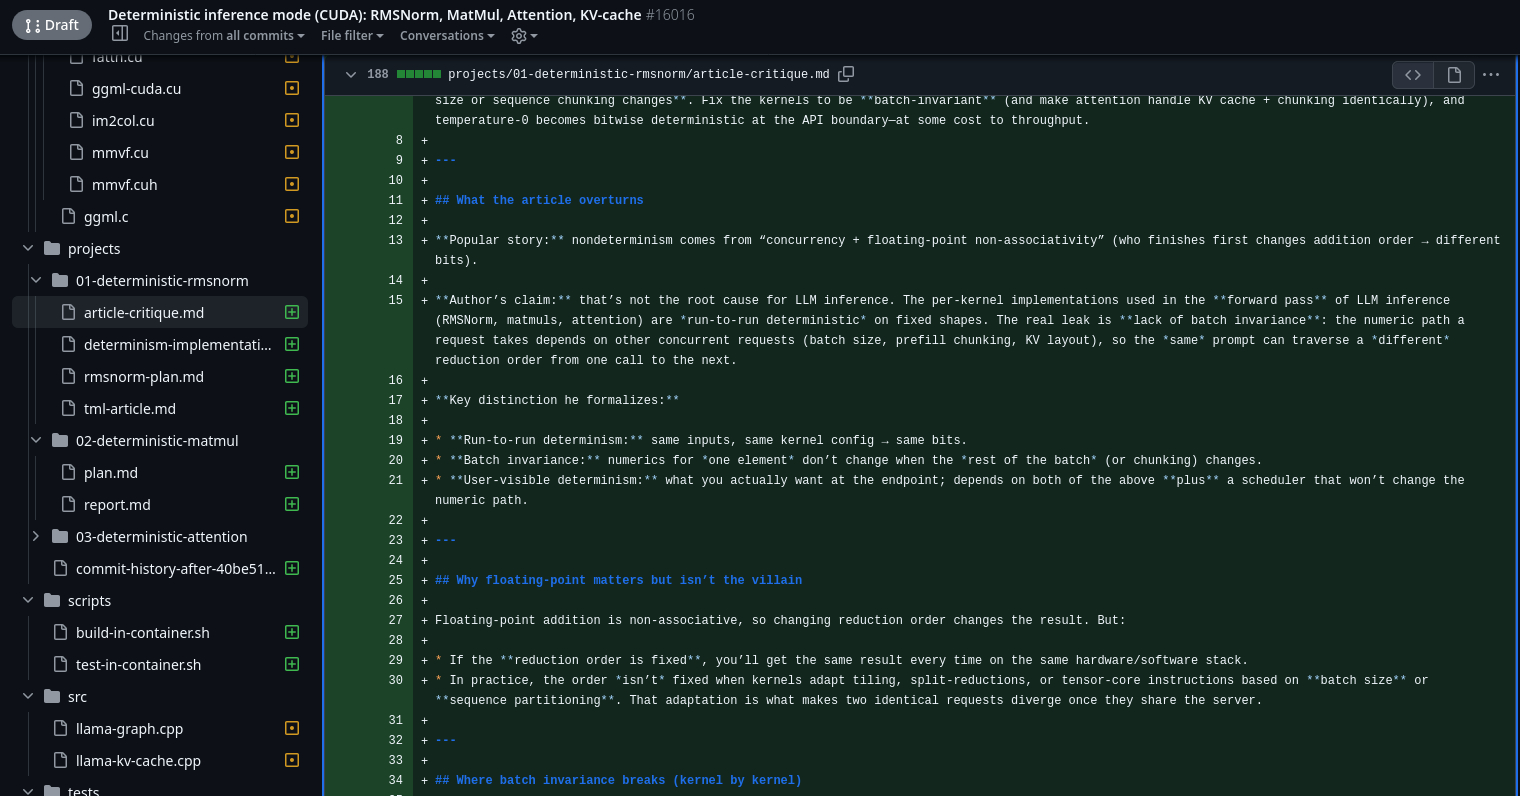The width and height of the screenshot is (1520, 796).
Task: Click modified status icon for ggml.c
Action: (x=292, y=217)
